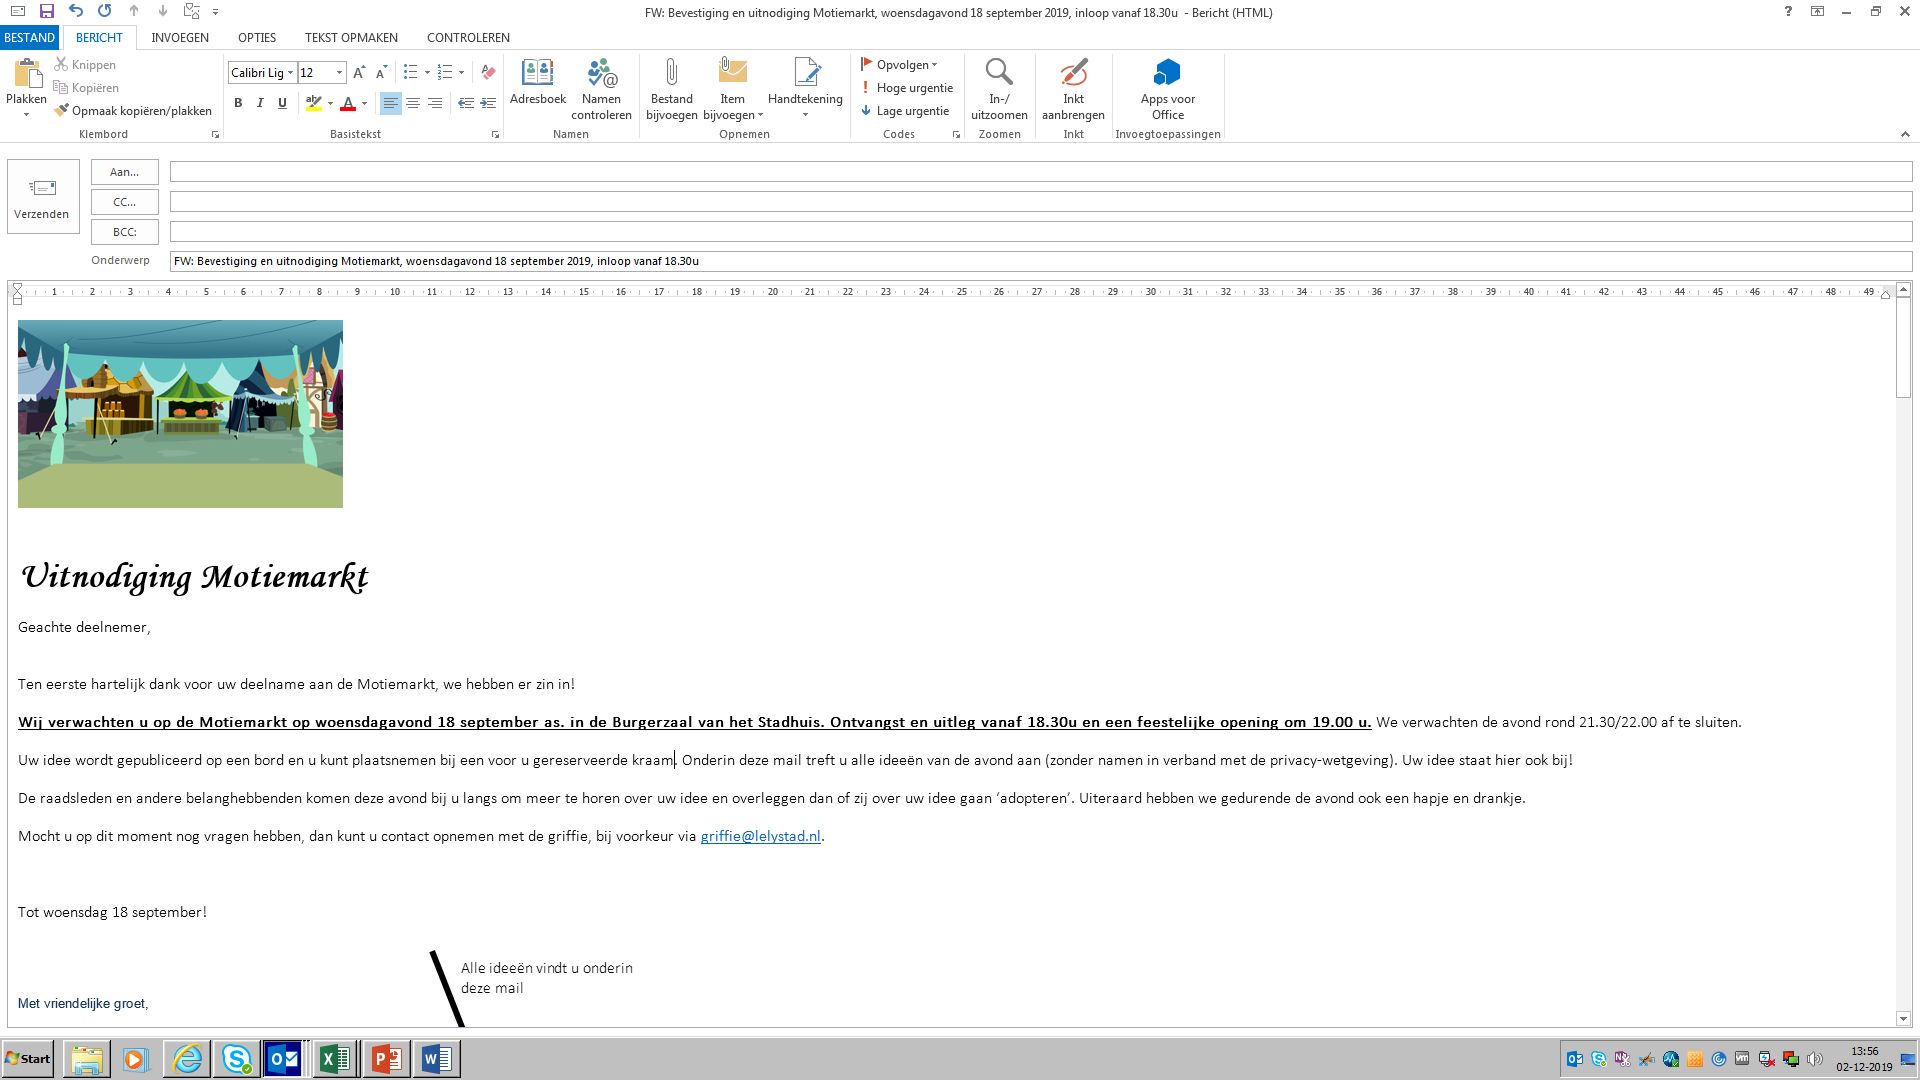The height and width of the screenshot is (1080, 1920).
Task: Open Apps voor Office
Action: pos(1168,89)
